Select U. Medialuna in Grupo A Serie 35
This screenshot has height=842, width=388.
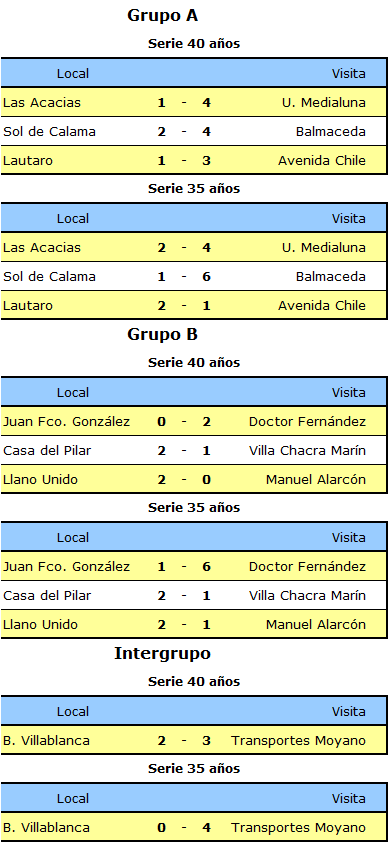click(x=324, y=247)
